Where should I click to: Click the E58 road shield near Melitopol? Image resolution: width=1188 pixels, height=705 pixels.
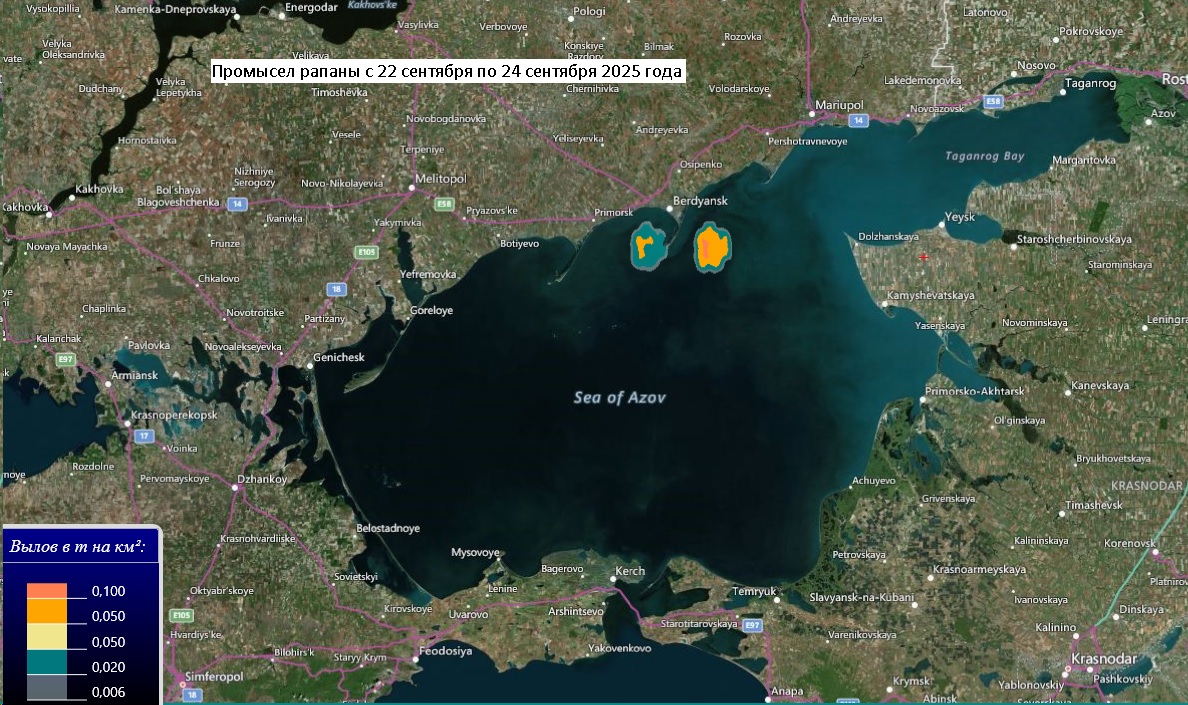[x=443, y=204]
